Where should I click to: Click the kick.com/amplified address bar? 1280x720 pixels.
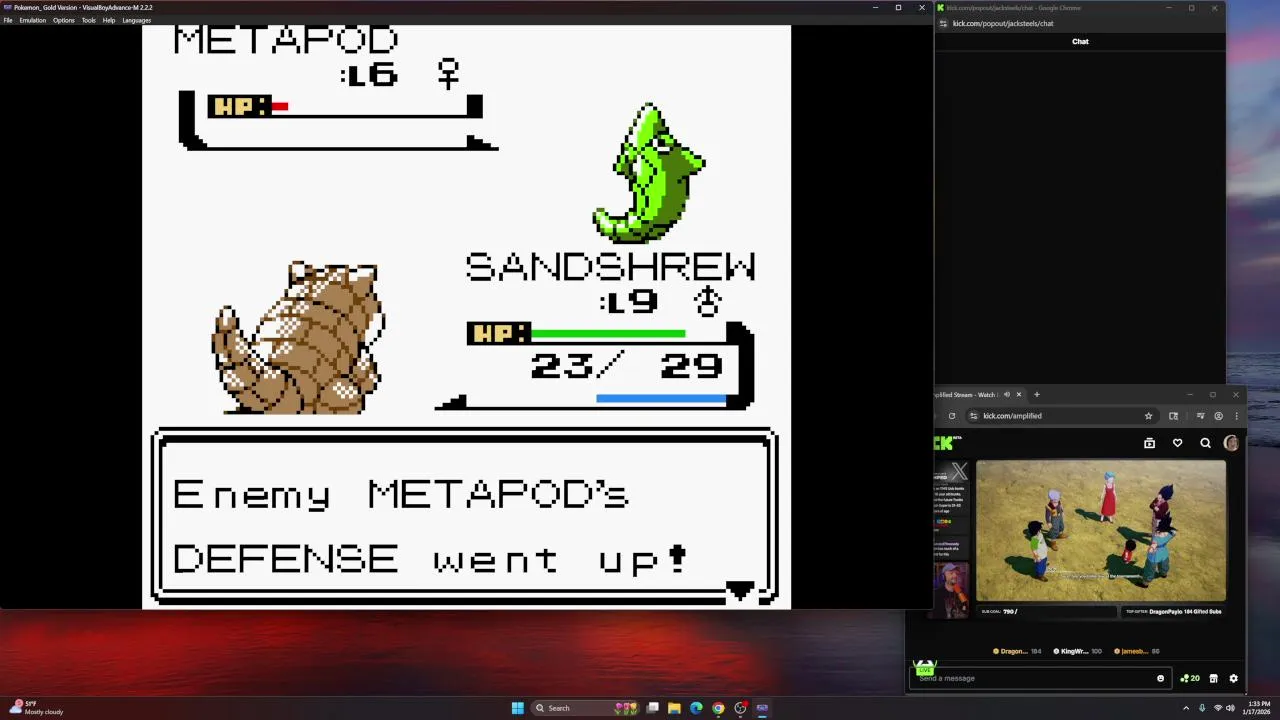click(1060, 416)
